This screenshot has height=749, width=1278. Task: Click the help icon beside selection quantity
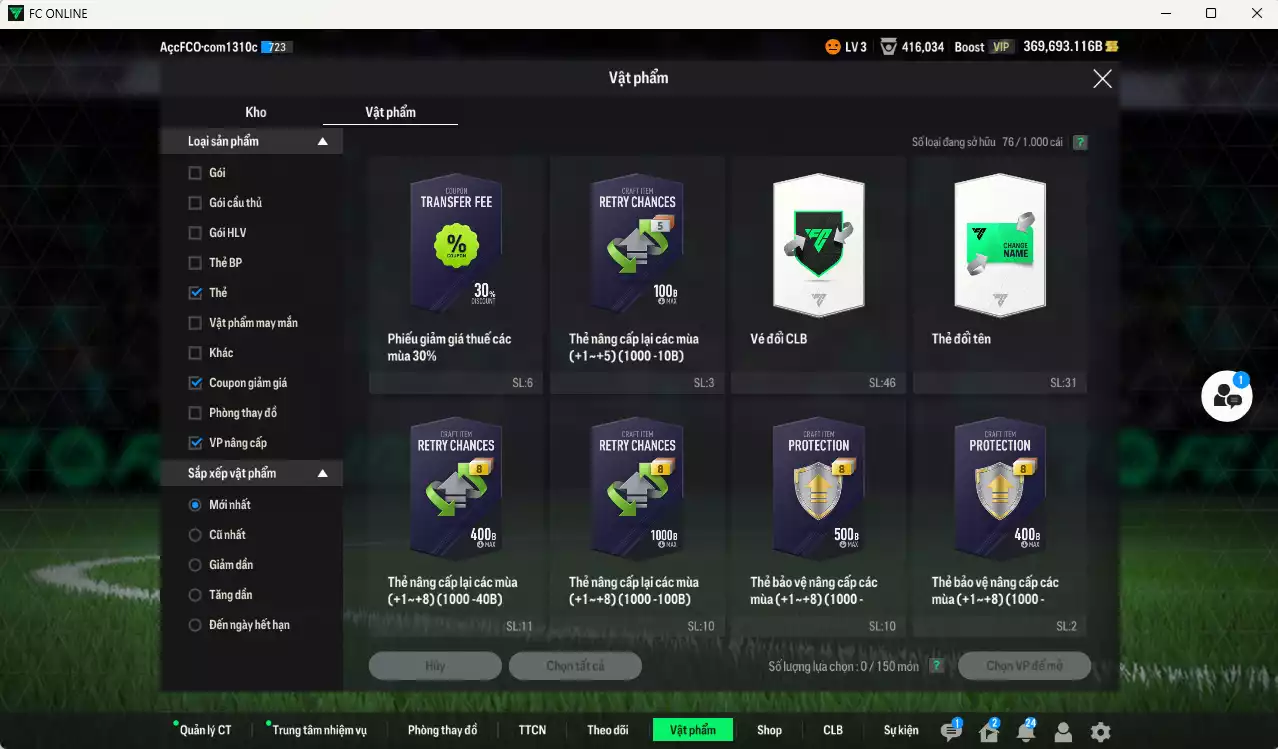point(936,666)
